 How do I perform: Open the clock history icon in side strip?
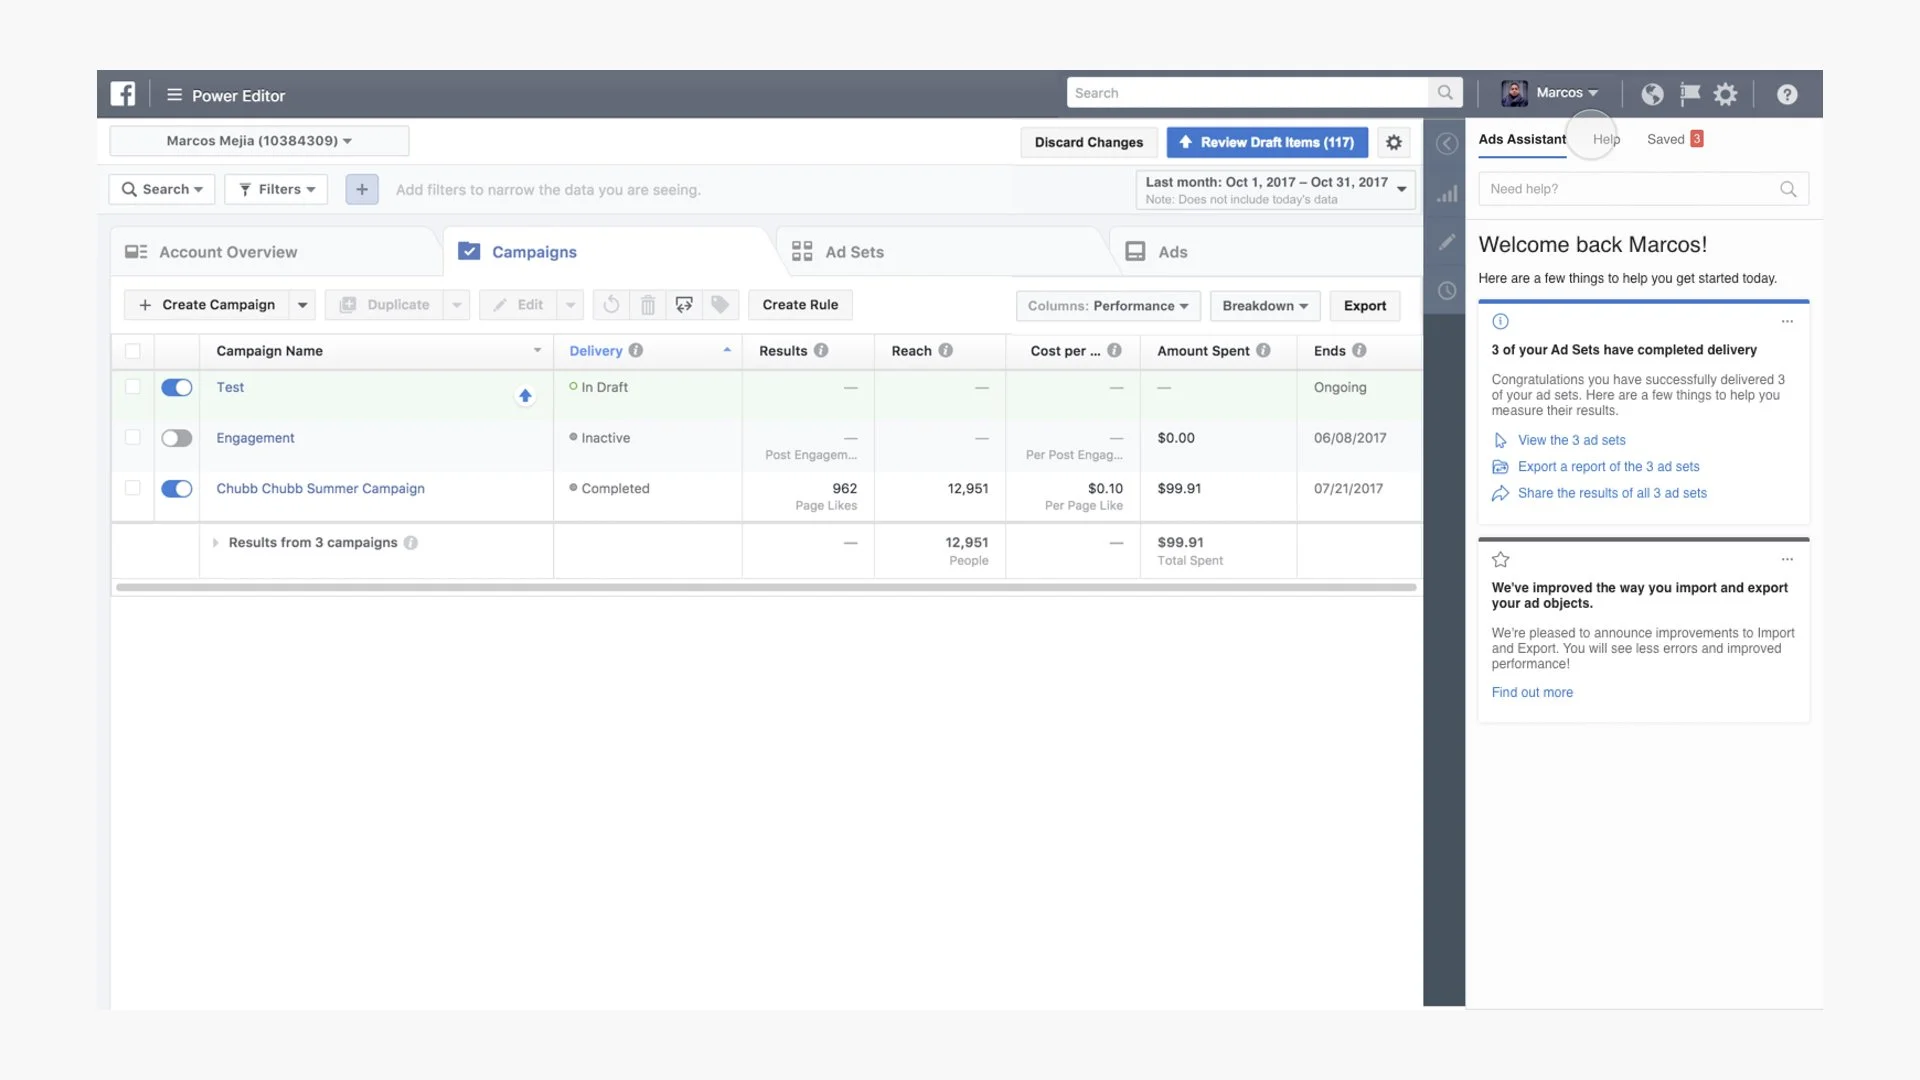tap(1446, 291)
